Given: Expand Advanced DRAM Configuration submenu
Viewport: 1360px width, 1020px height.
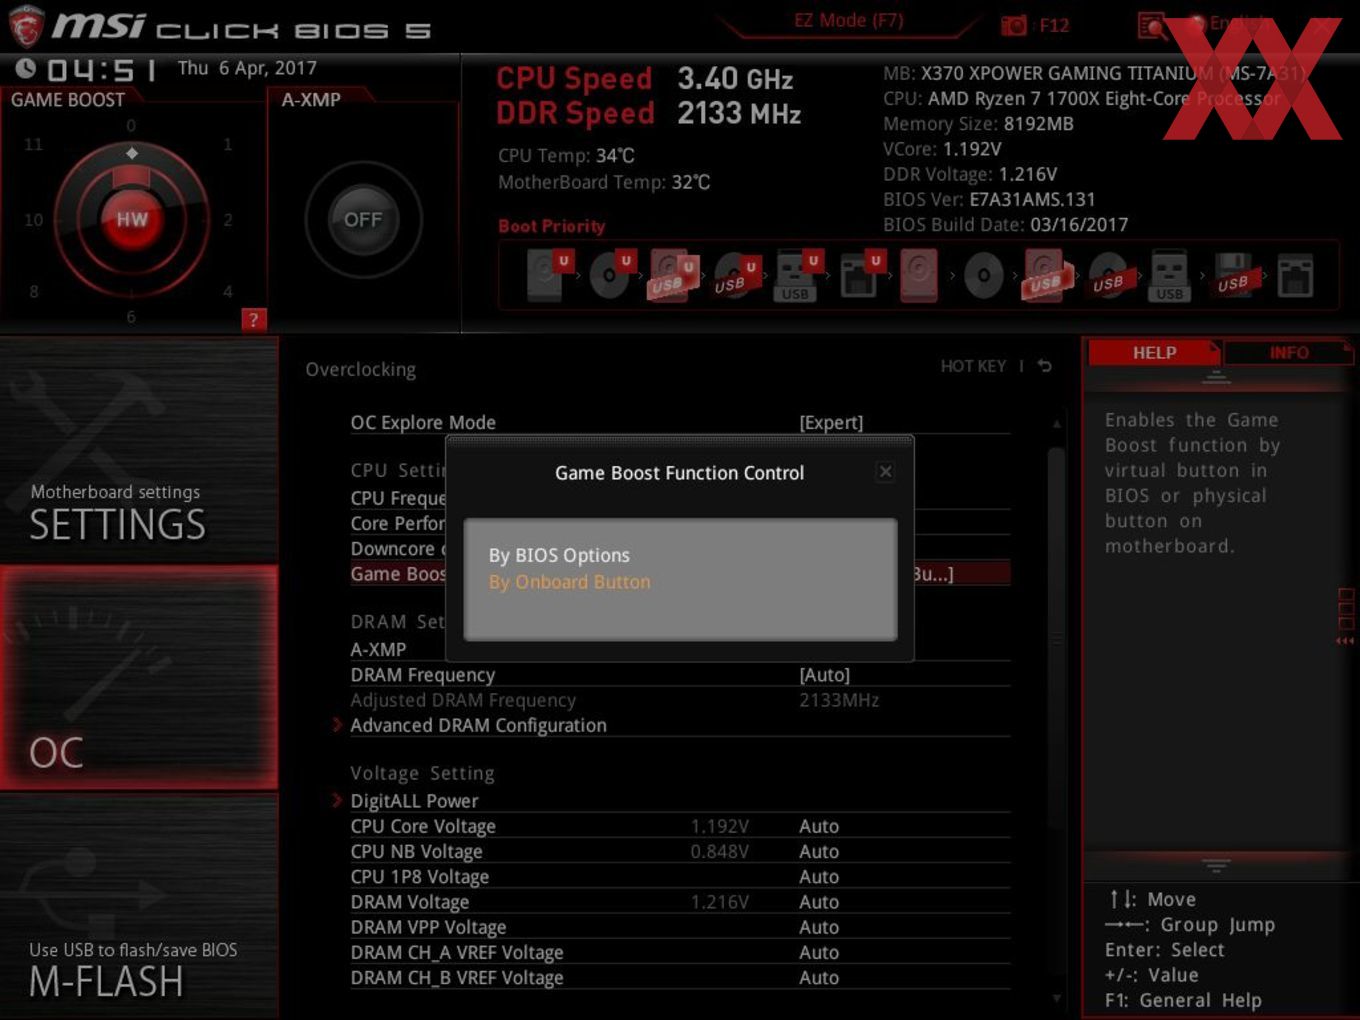Looking at the screenshot, I should [478, 726].
